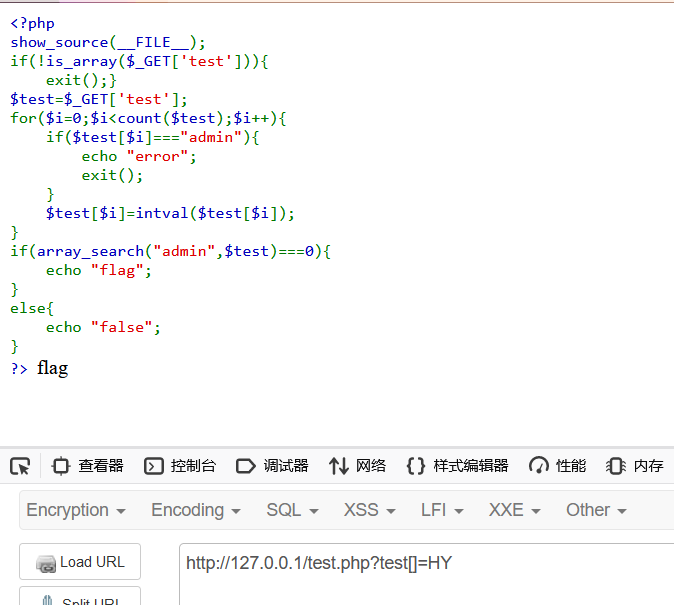Click the Split URL button
The height and width of the screenshot is (605, 674).
pos(80,598)
